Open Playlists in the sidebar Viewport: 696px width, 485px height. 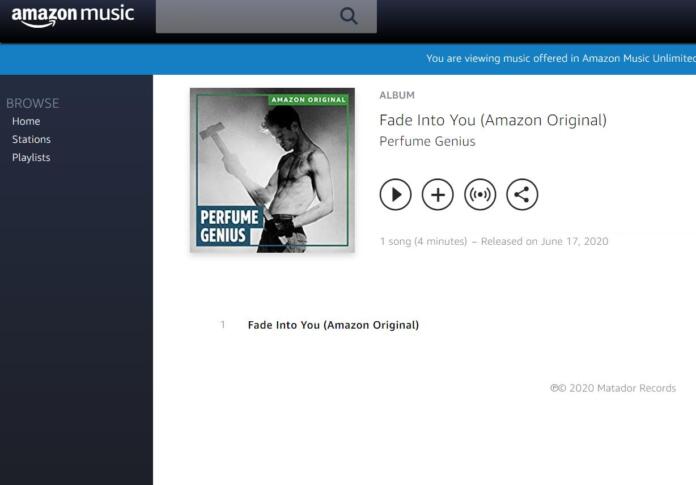[x=31, y=158]
